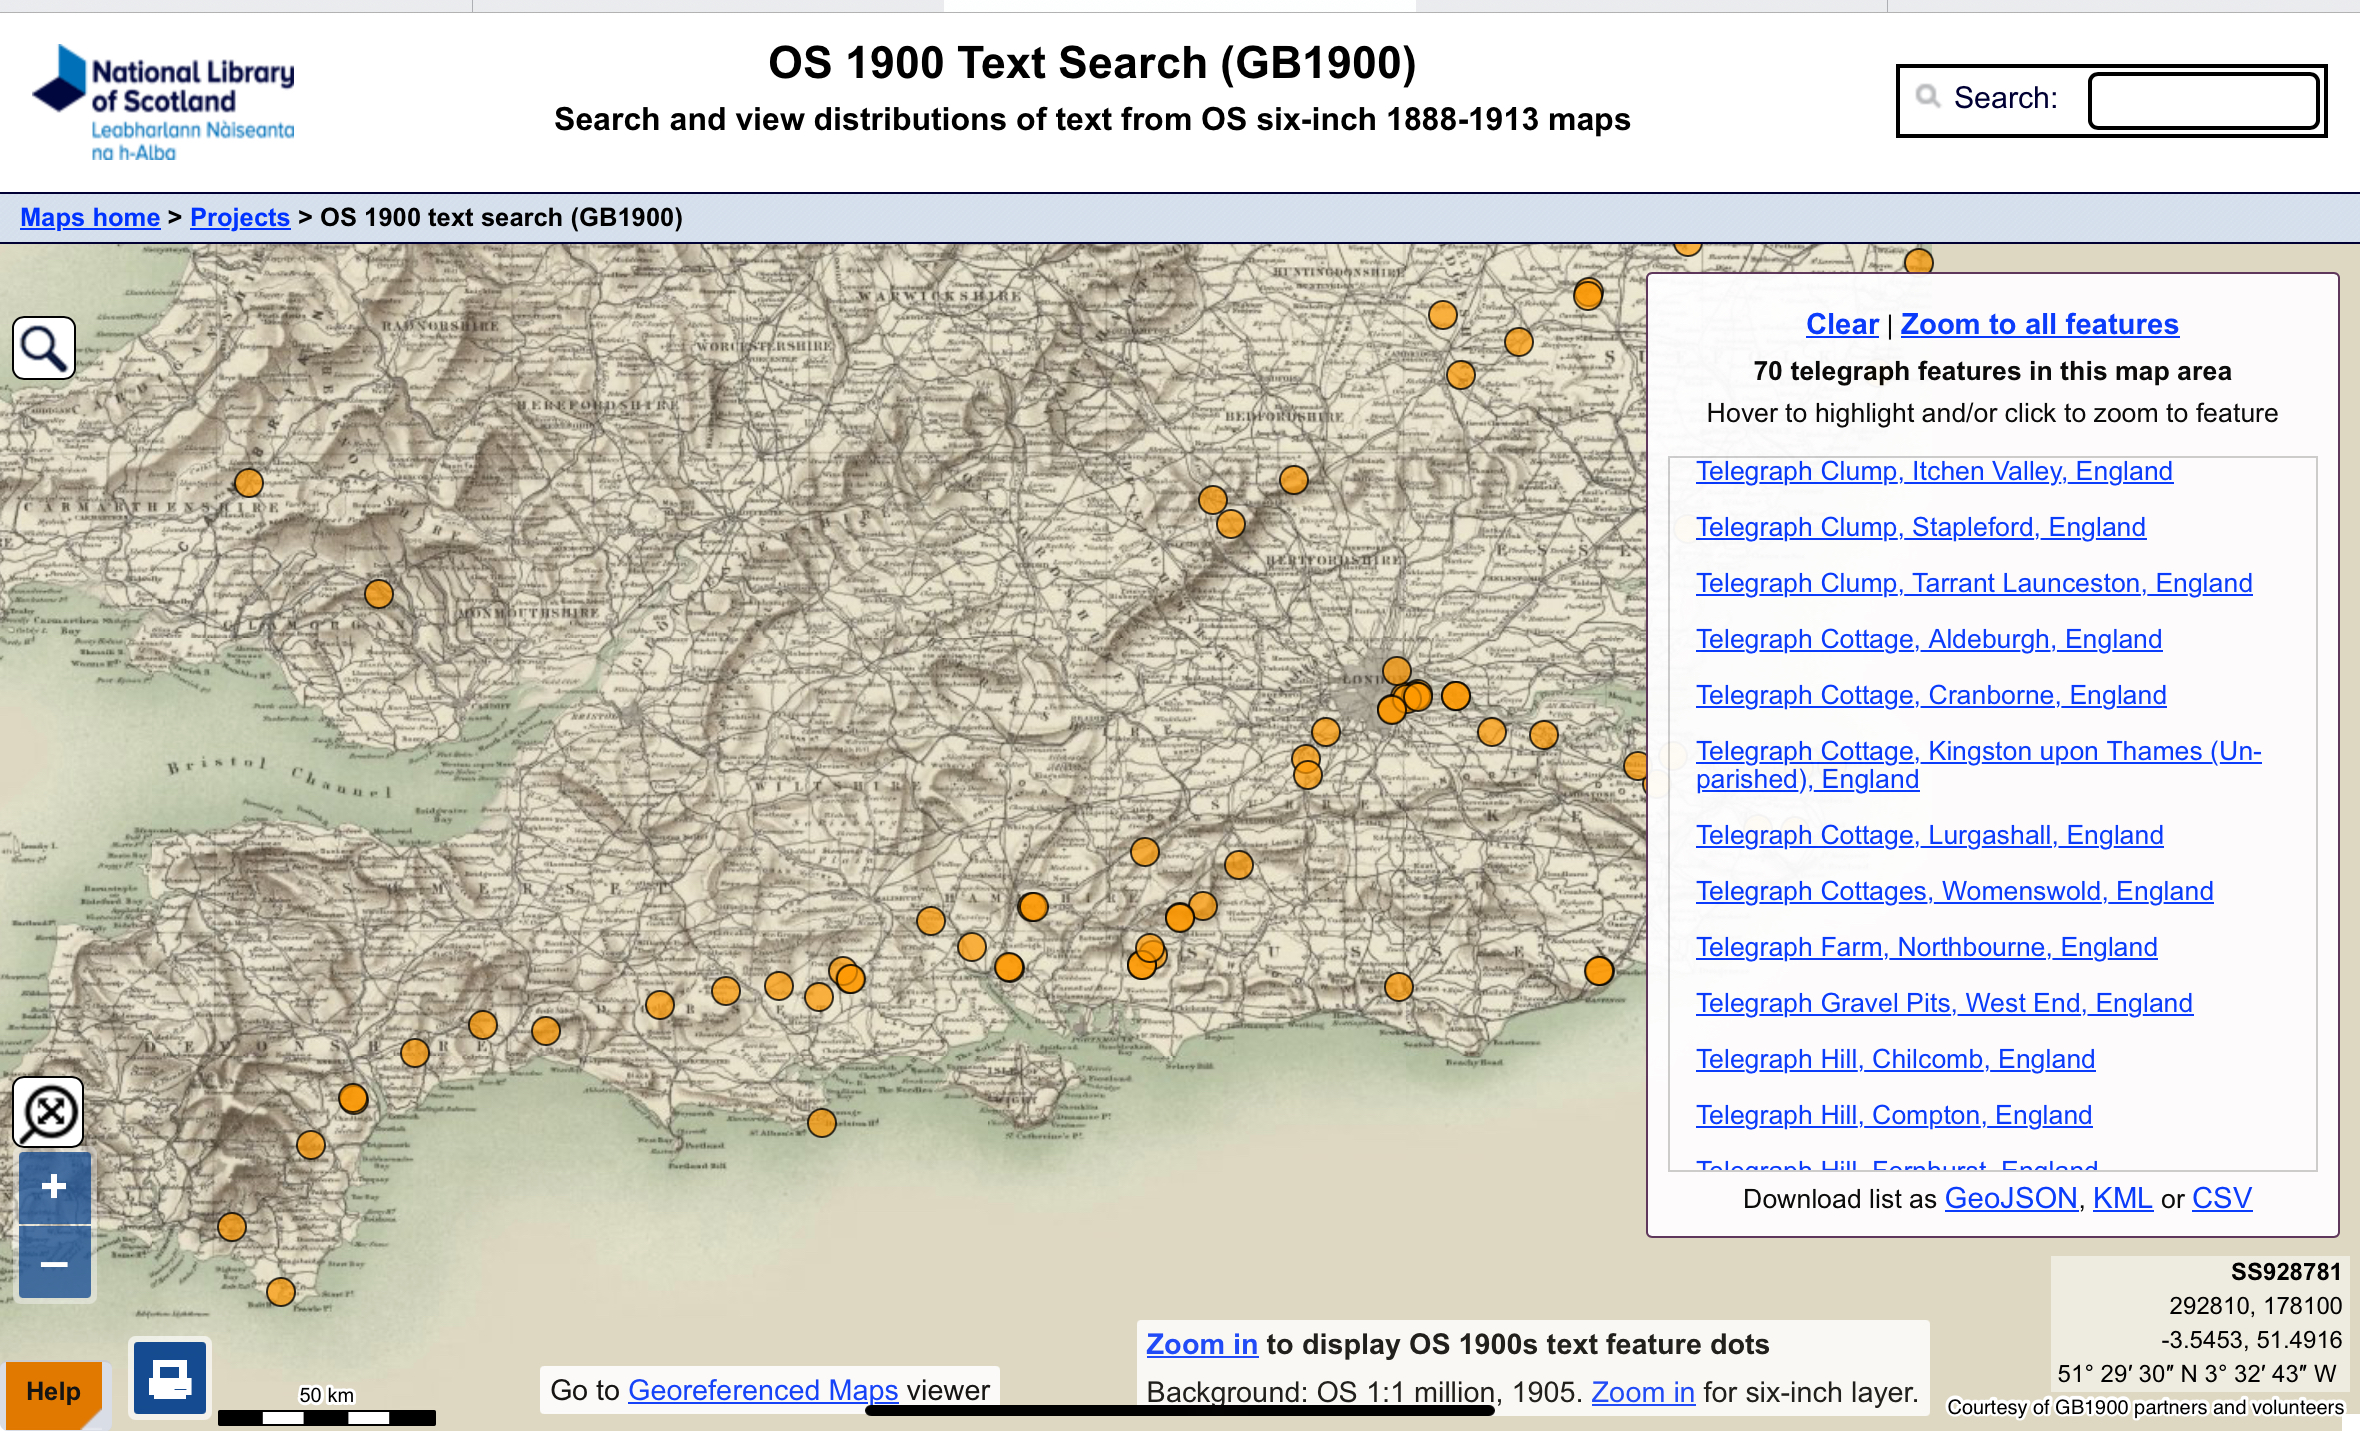This screenshot has width=2360, height=1431.
Task: Click the orange marker in Carmarthenshire
Action: point(248,483)
